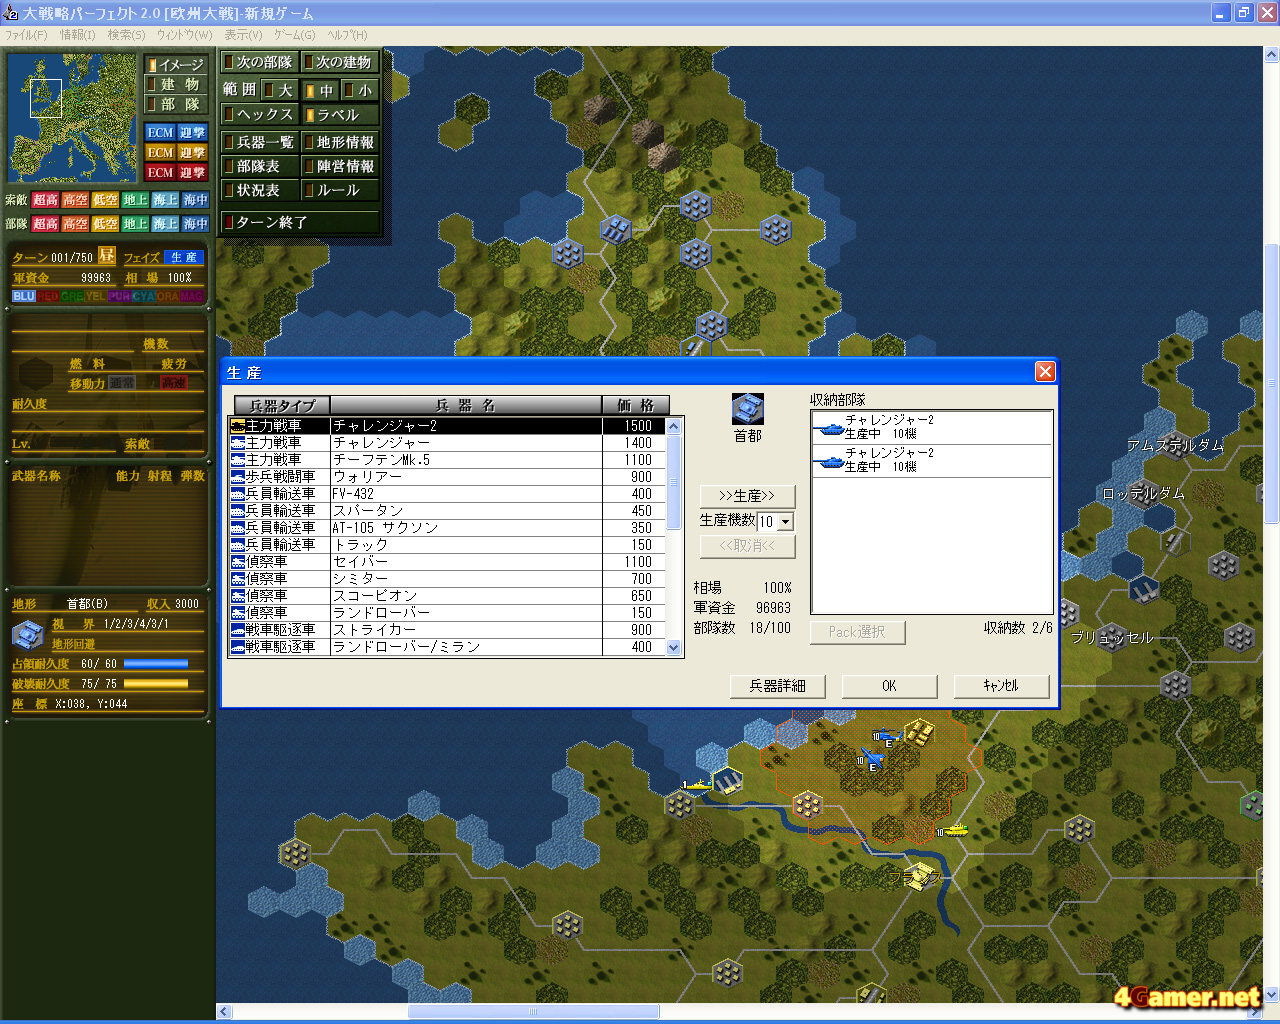Open the 表示(V) menu

(x=243, y=35)
